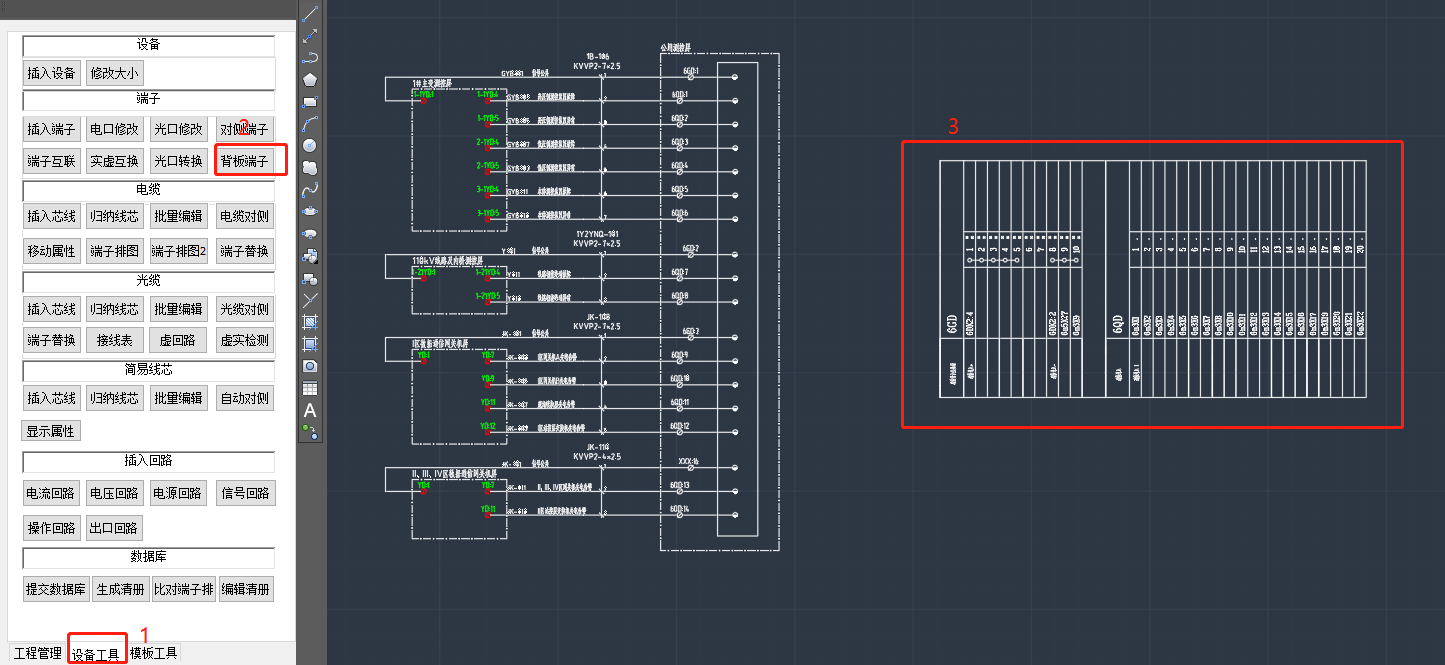Open the 模板工具 tab
1445x665 pixels.
click(153, 653)
